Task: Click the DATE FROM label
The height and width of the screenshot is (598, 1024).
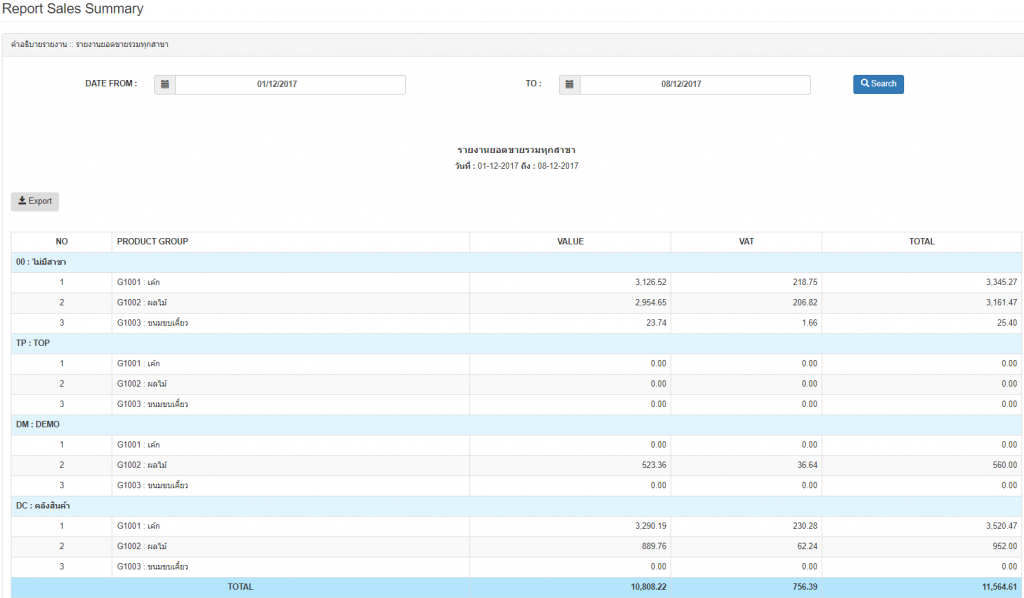Action: point(111,84)
